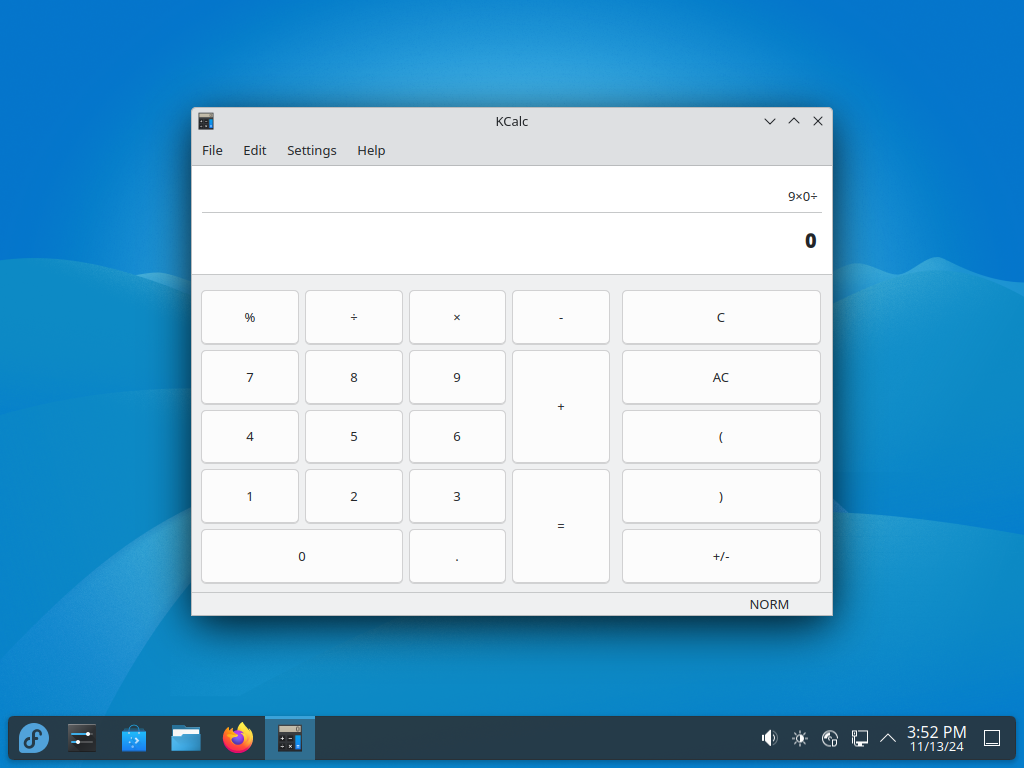The width and height of the screenshot is (1024, 768).
Task: Toggle sign with the +/- button
Action: point(721,556)
